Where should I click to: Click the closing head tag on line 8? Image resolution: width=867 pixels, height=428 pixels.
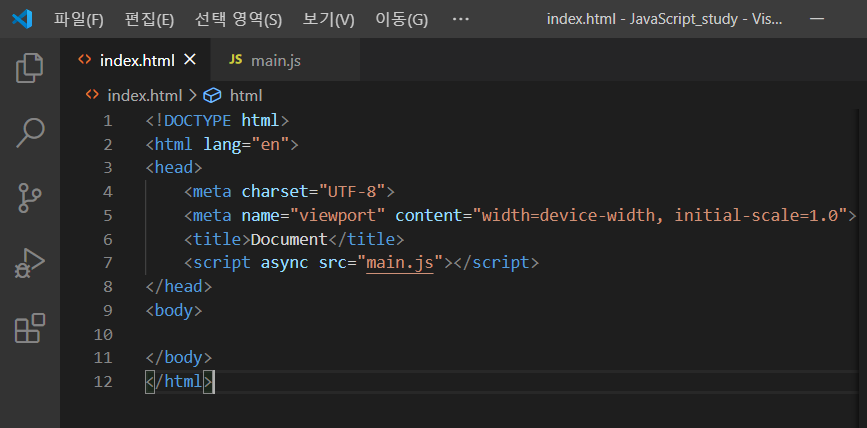pos(179,287)
